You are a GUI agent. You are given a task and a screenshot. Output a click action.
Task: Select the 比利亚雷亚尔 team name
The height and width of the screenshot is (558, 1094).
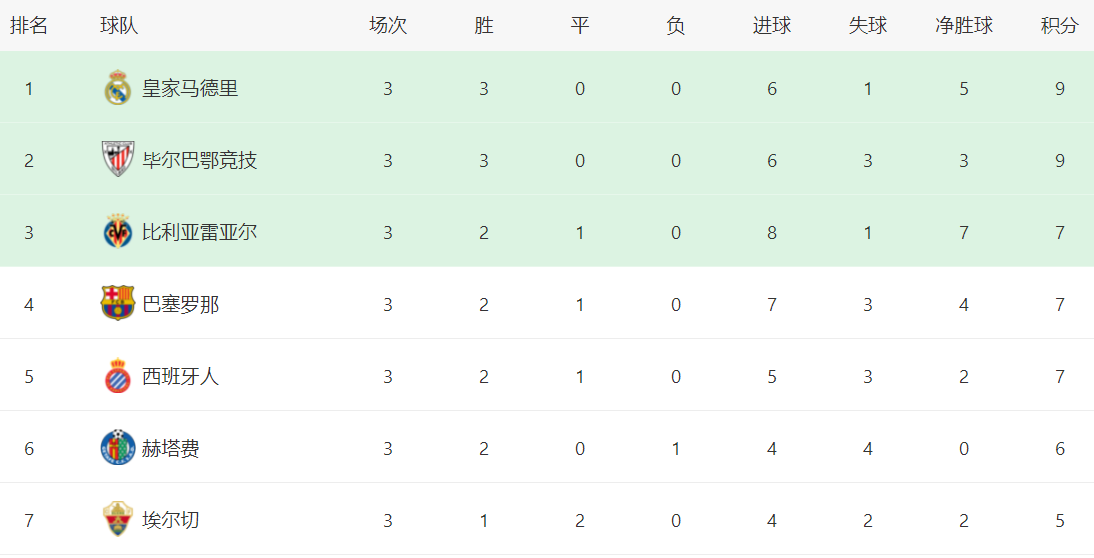point(199,232)
